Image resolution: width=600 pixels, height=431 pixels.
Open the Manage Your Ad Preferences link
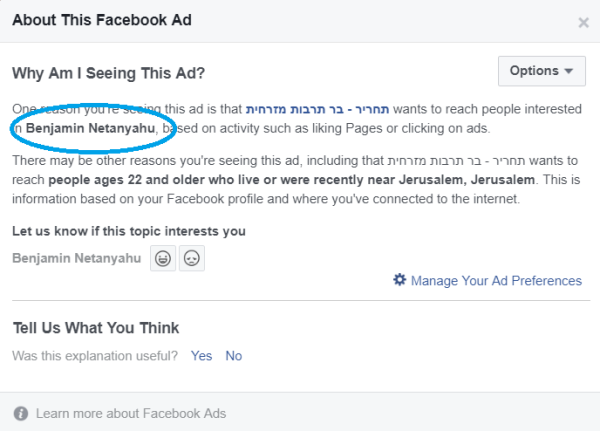(496, 281)
